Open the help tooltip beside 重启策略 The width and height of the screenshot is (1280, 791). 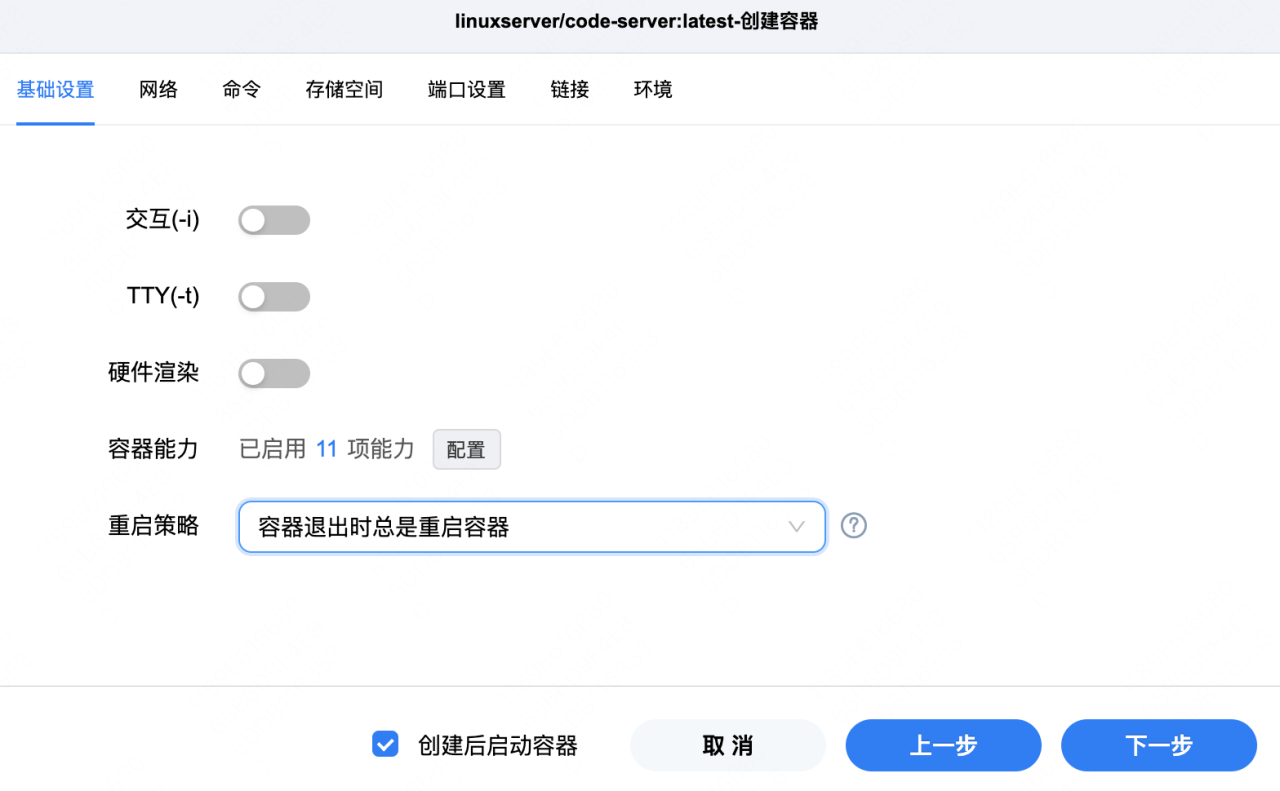853,525
